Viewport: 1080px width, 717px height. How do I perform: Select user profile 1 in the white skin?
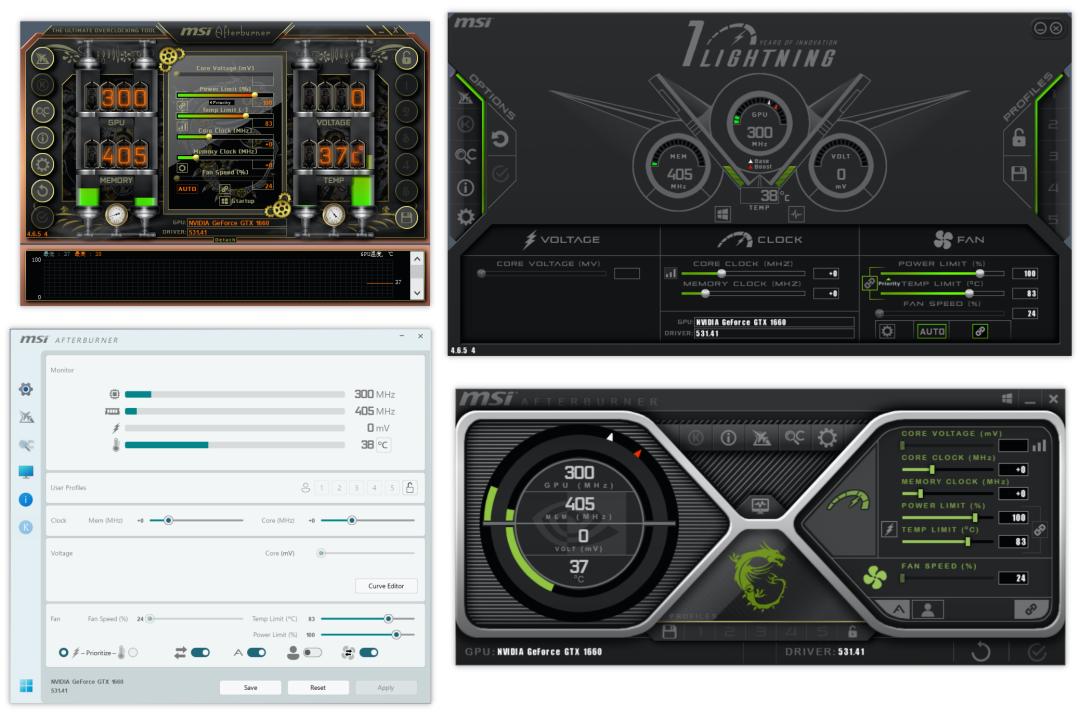[320, 487]
